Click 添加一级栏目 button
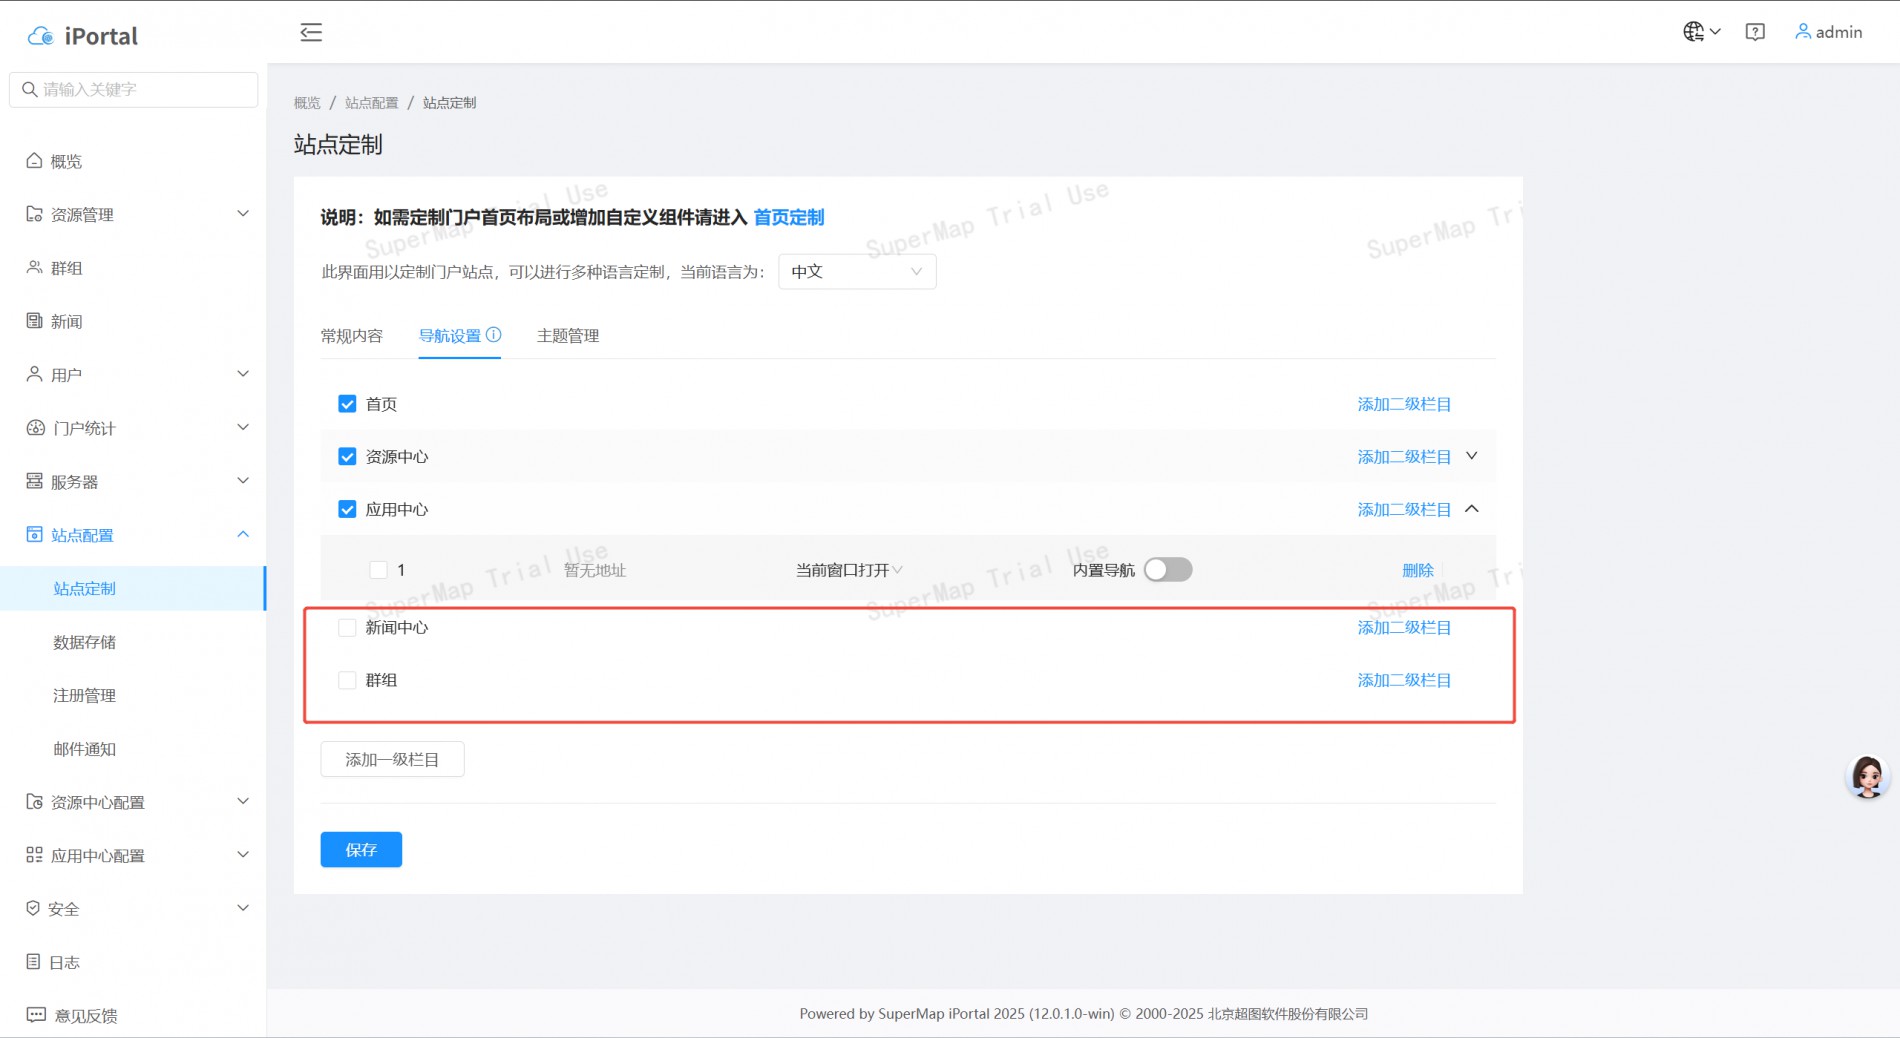The image size is (1900, 1038). (392, 759)
